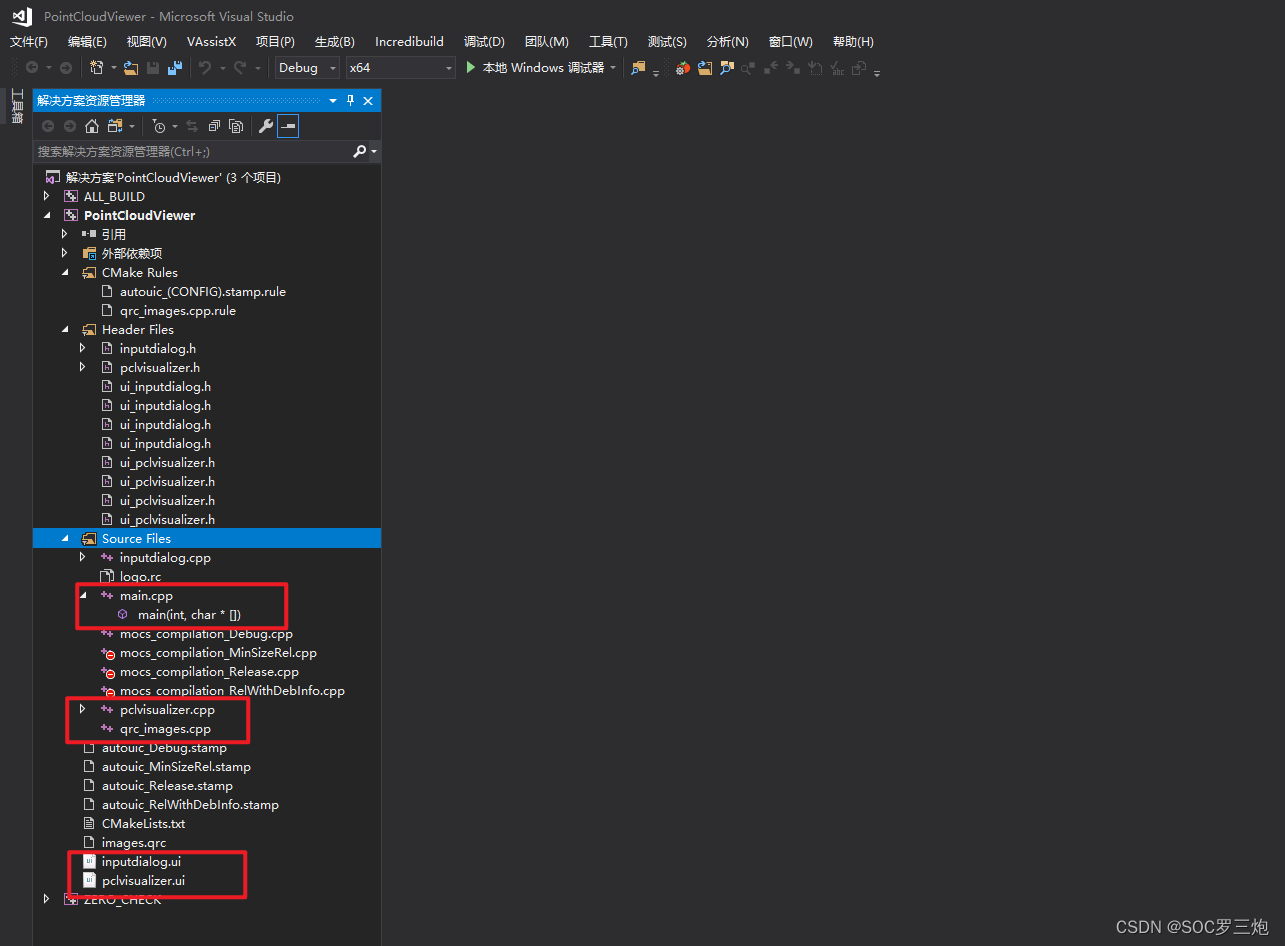Select mocs_compilation_Debug.cpp file

(x=206, y=633)
